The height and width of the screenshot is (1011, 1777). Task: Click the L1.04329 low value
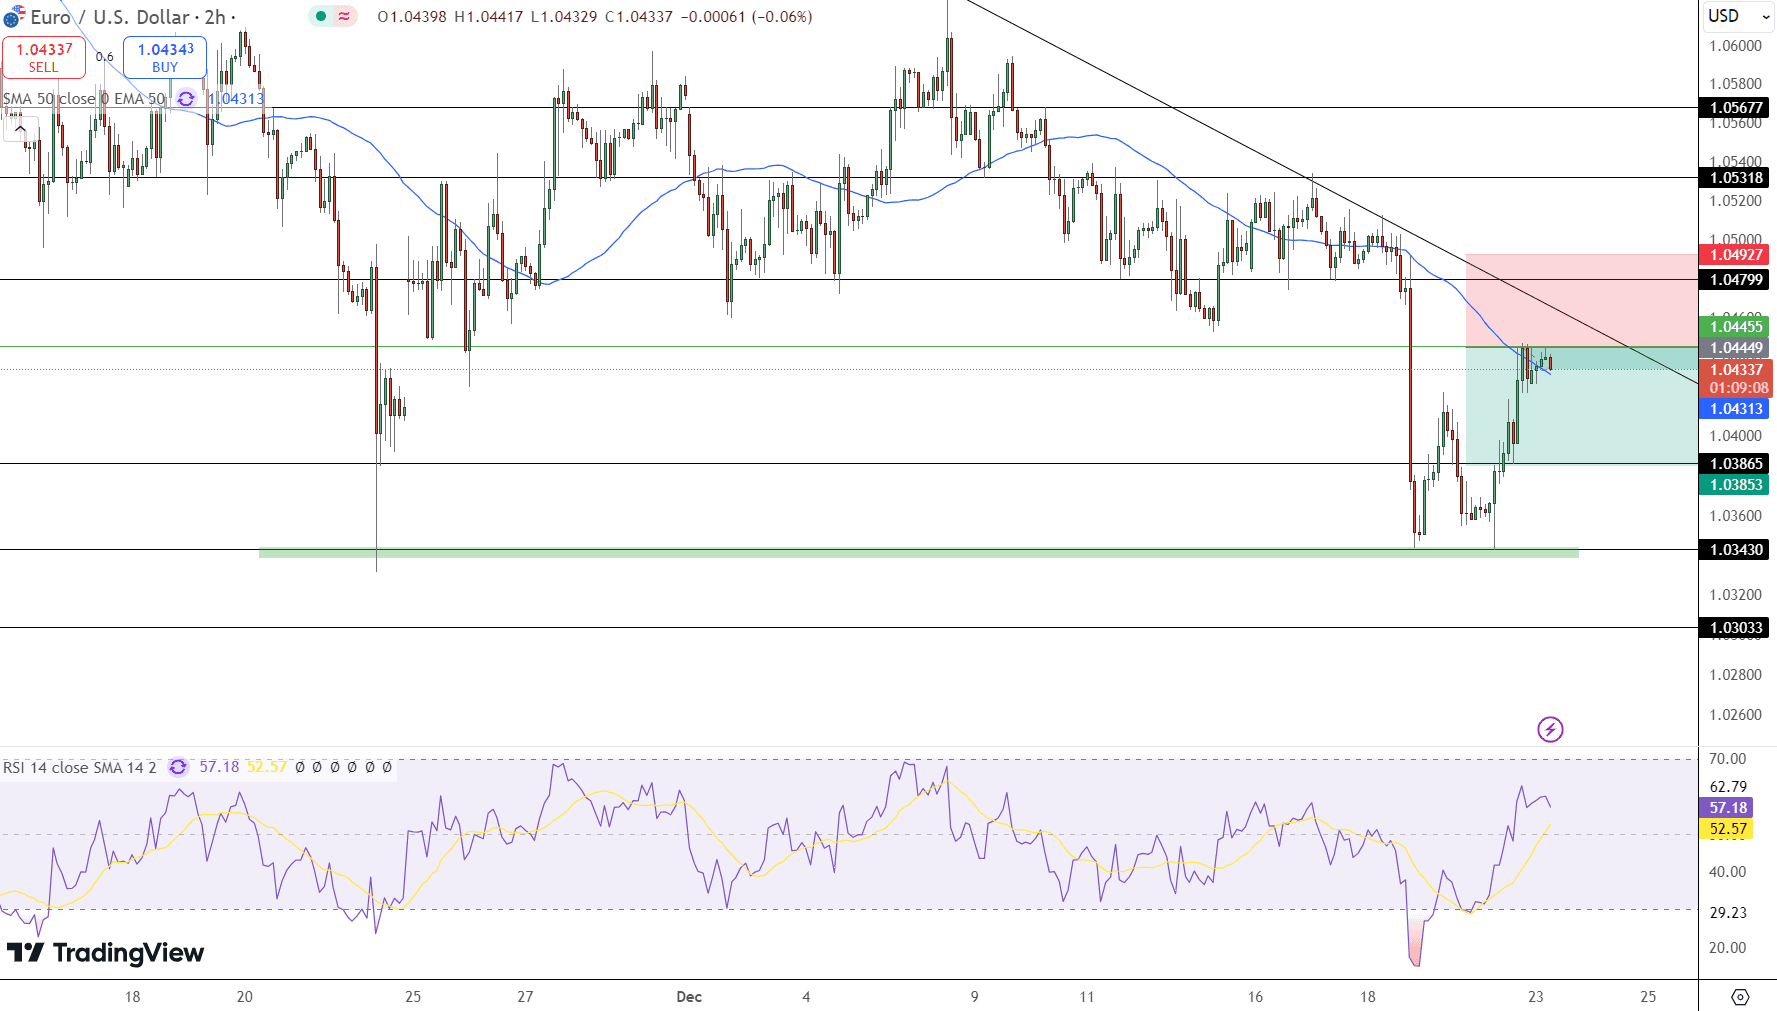[564, 17]
